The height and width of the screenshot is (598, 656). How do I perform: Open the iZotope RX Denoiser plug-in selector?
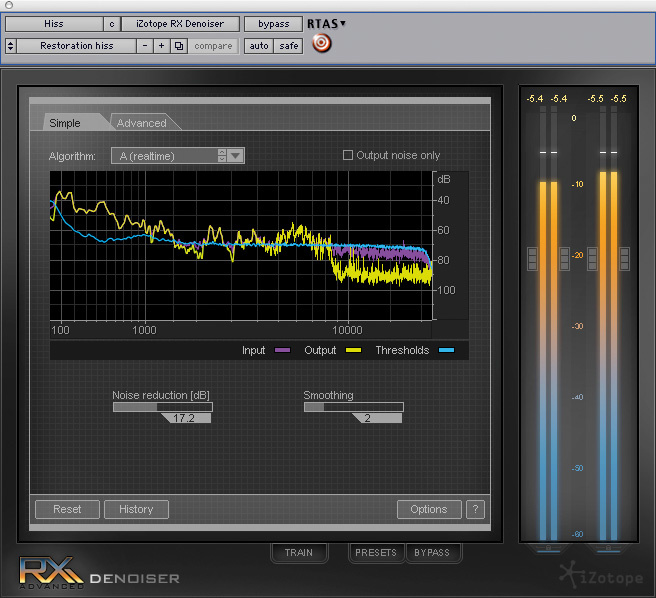pos(180,24)
